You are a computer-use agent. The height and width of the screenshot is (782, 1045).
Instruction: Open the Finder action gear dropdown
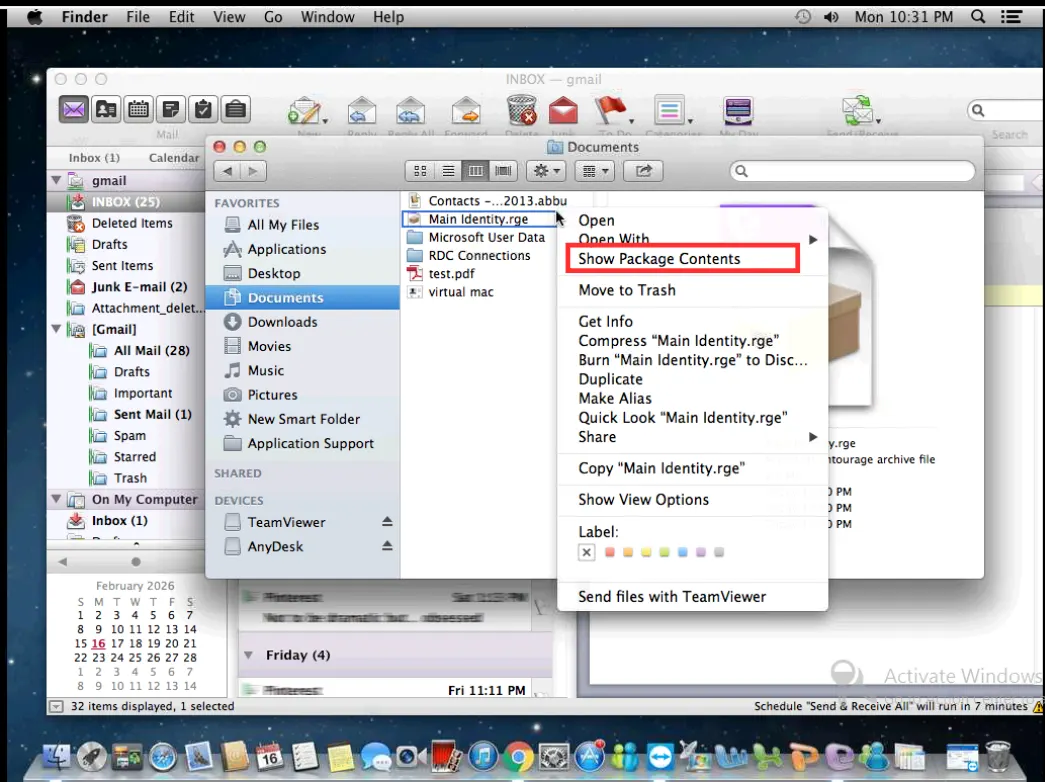[x=548, y=172]
